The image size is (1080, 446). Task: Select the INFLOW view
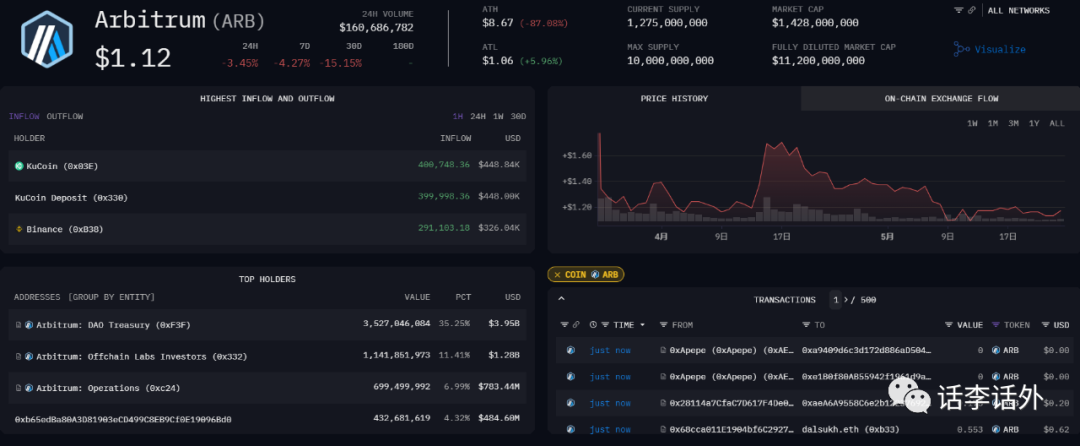point(25,116)
